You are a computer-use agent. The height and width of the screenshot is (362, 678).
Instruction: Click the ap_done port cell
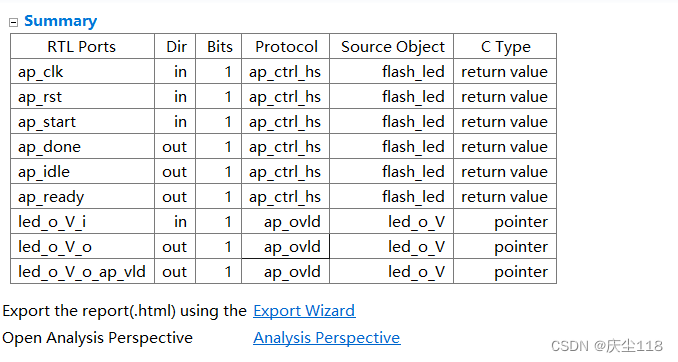[82, 147]
